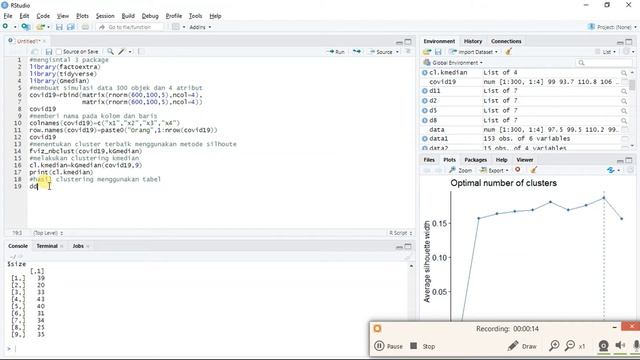
Task: Open plot Zoom window
Action: 460,170
